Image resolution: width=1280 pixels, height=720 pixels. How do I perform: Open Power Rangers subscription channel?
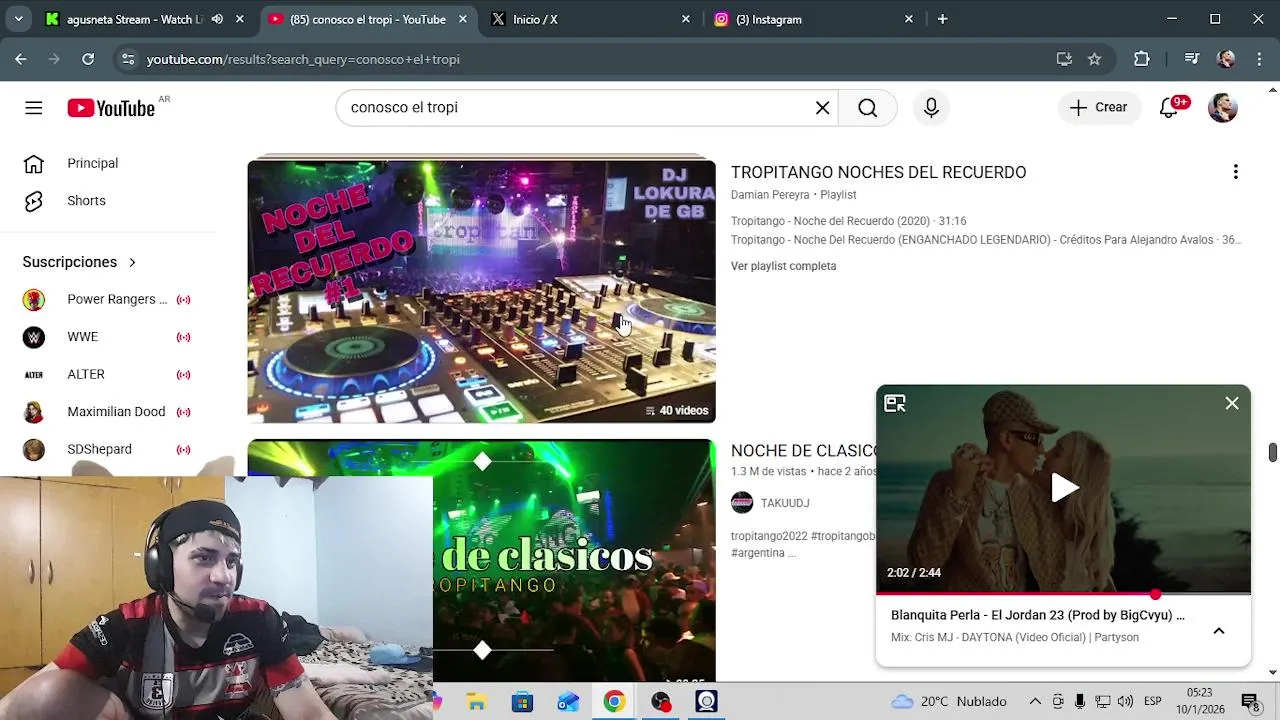(x=108, y=299)
